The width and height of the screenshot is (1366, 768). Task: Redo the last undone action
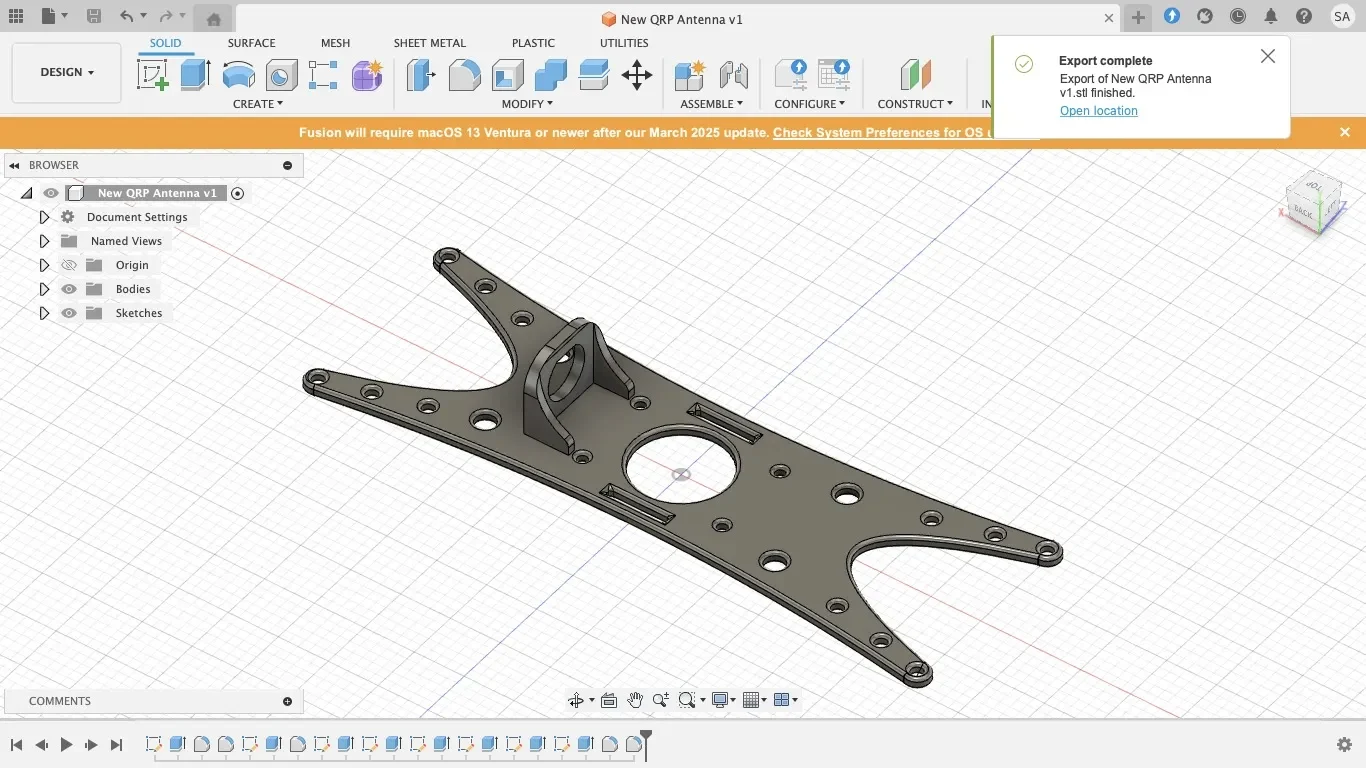[x=166, y=16]
